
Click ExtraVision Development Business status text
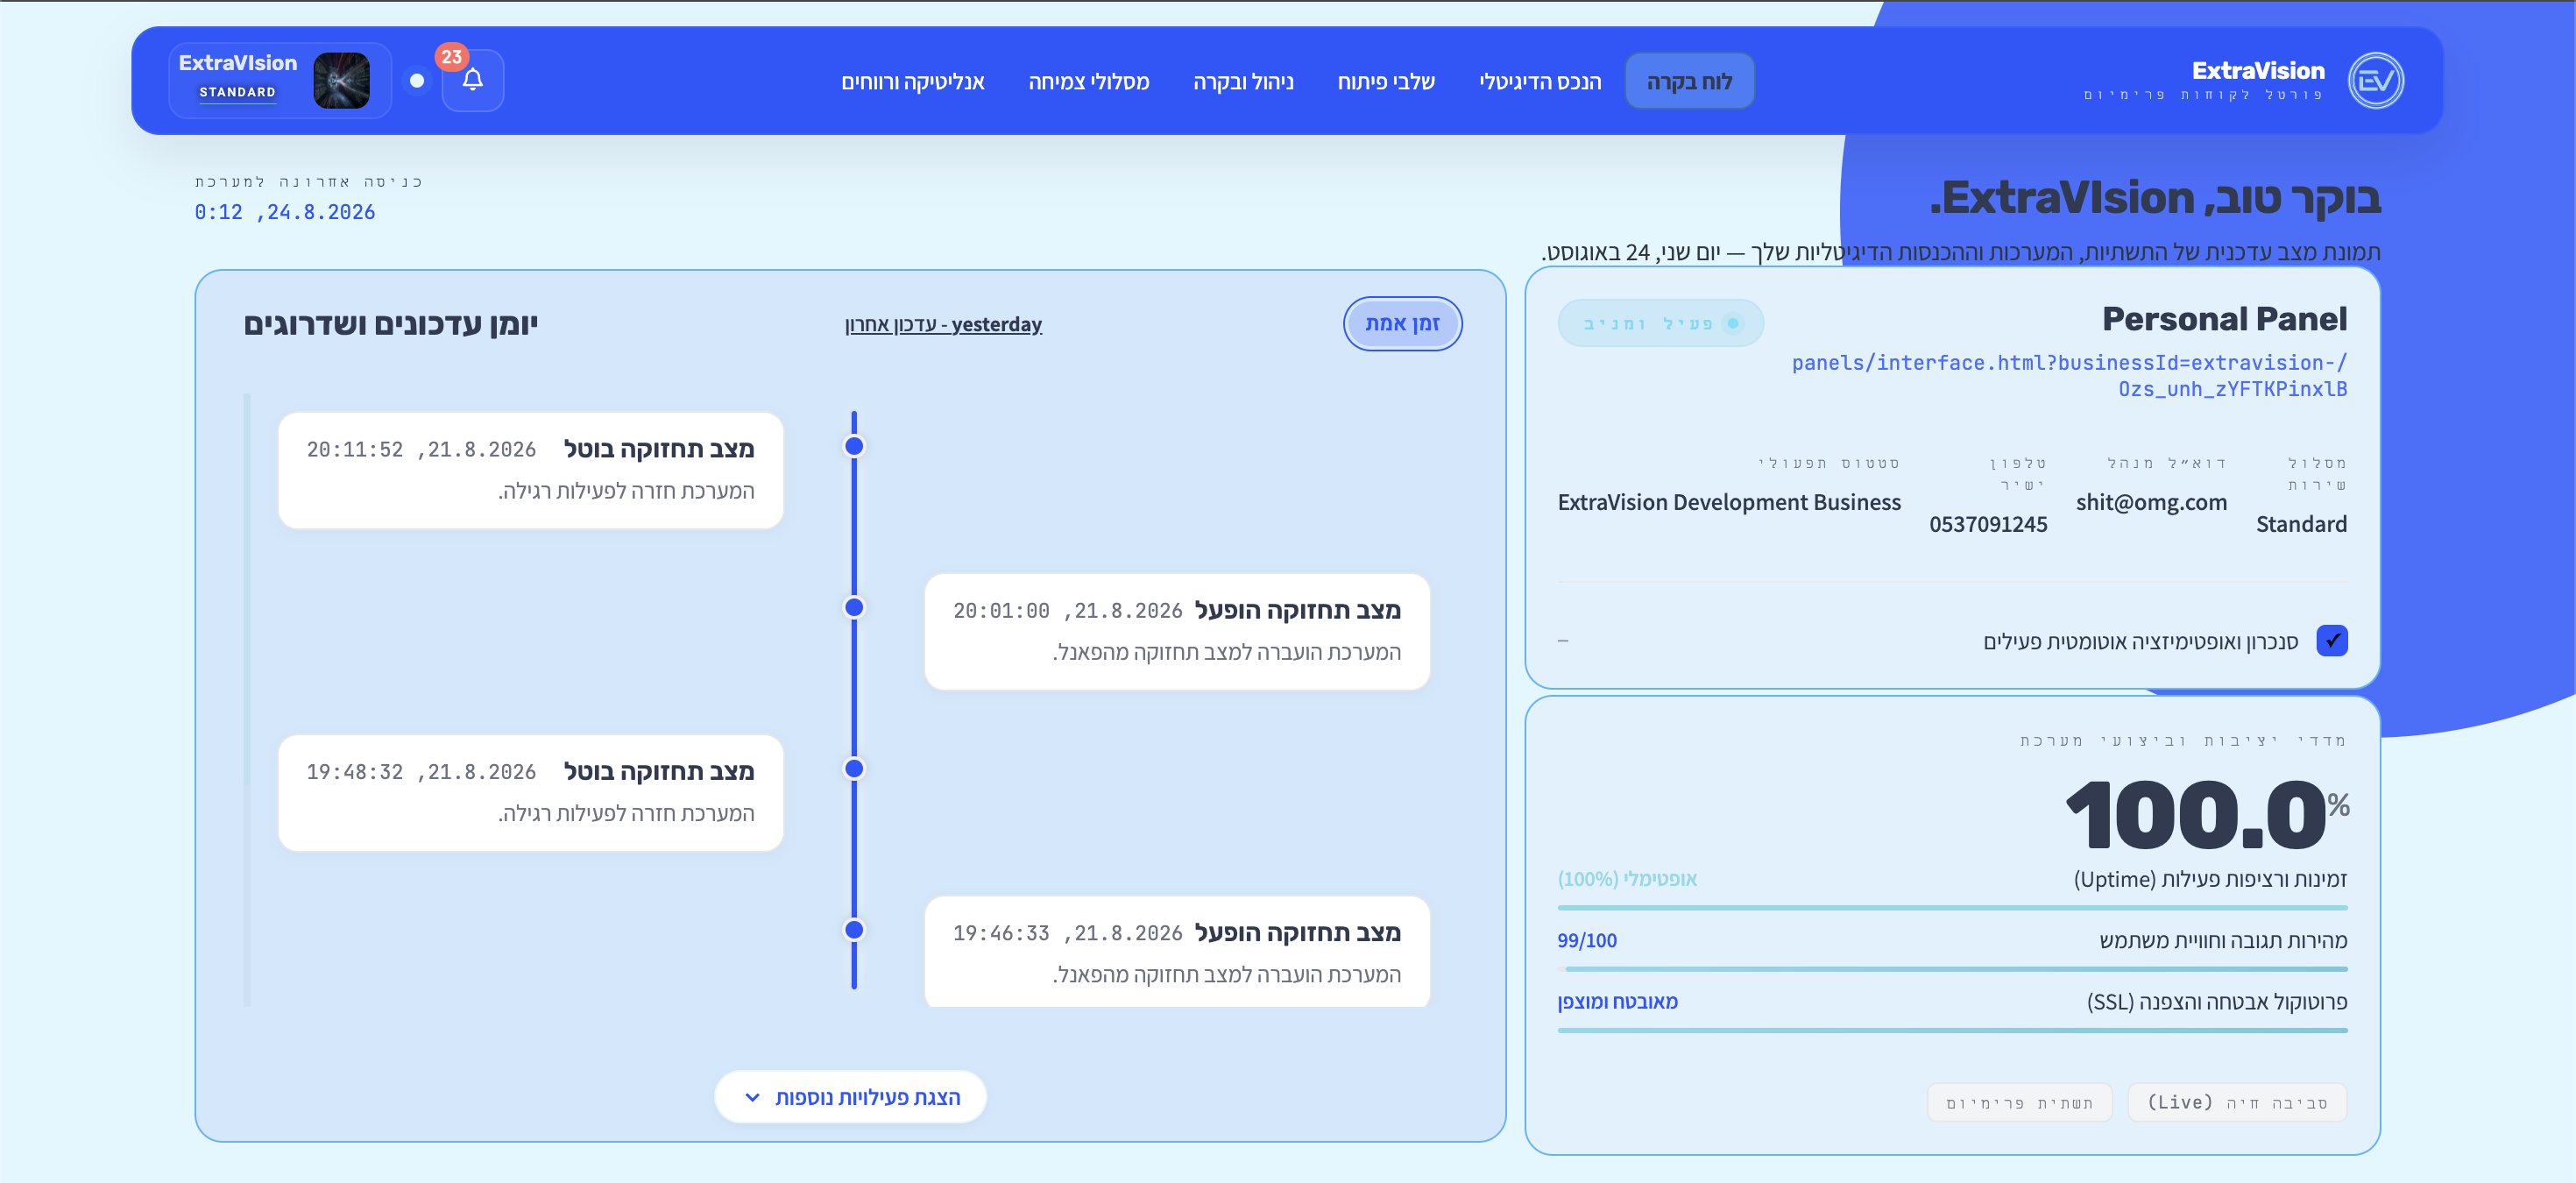[x=1729, y=502]
